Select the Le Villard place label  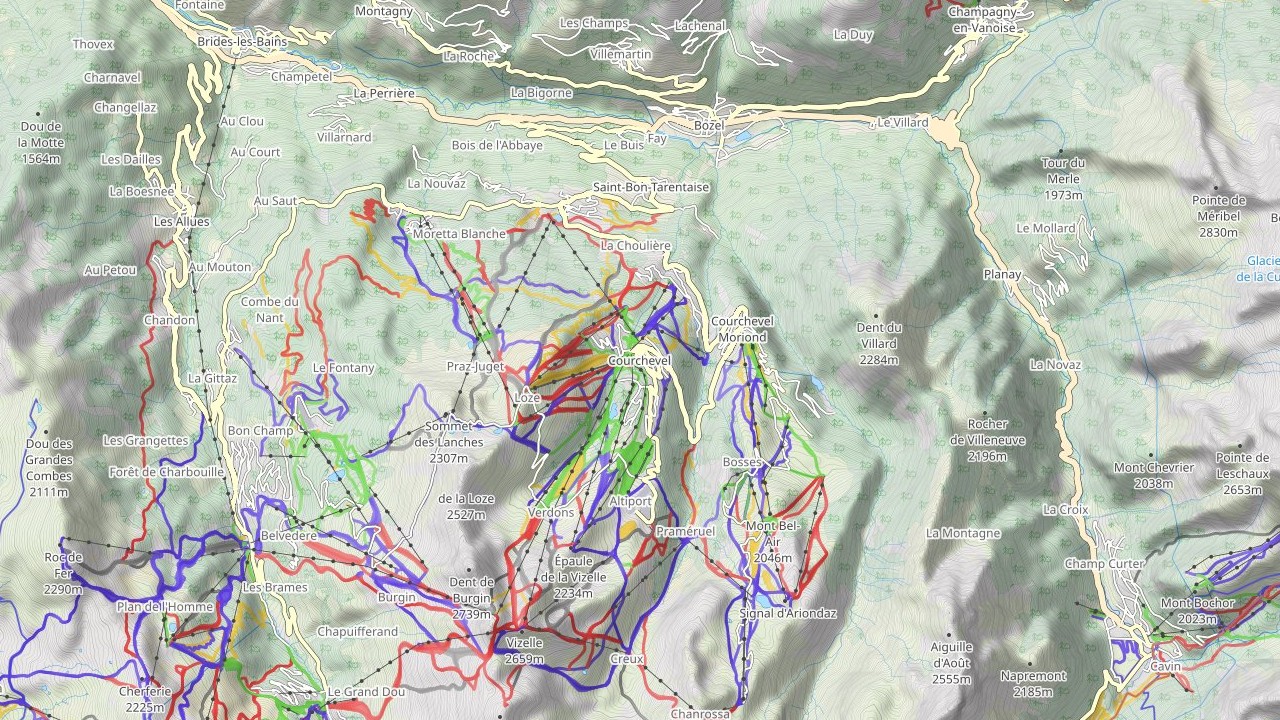click(x=903, y=123)
